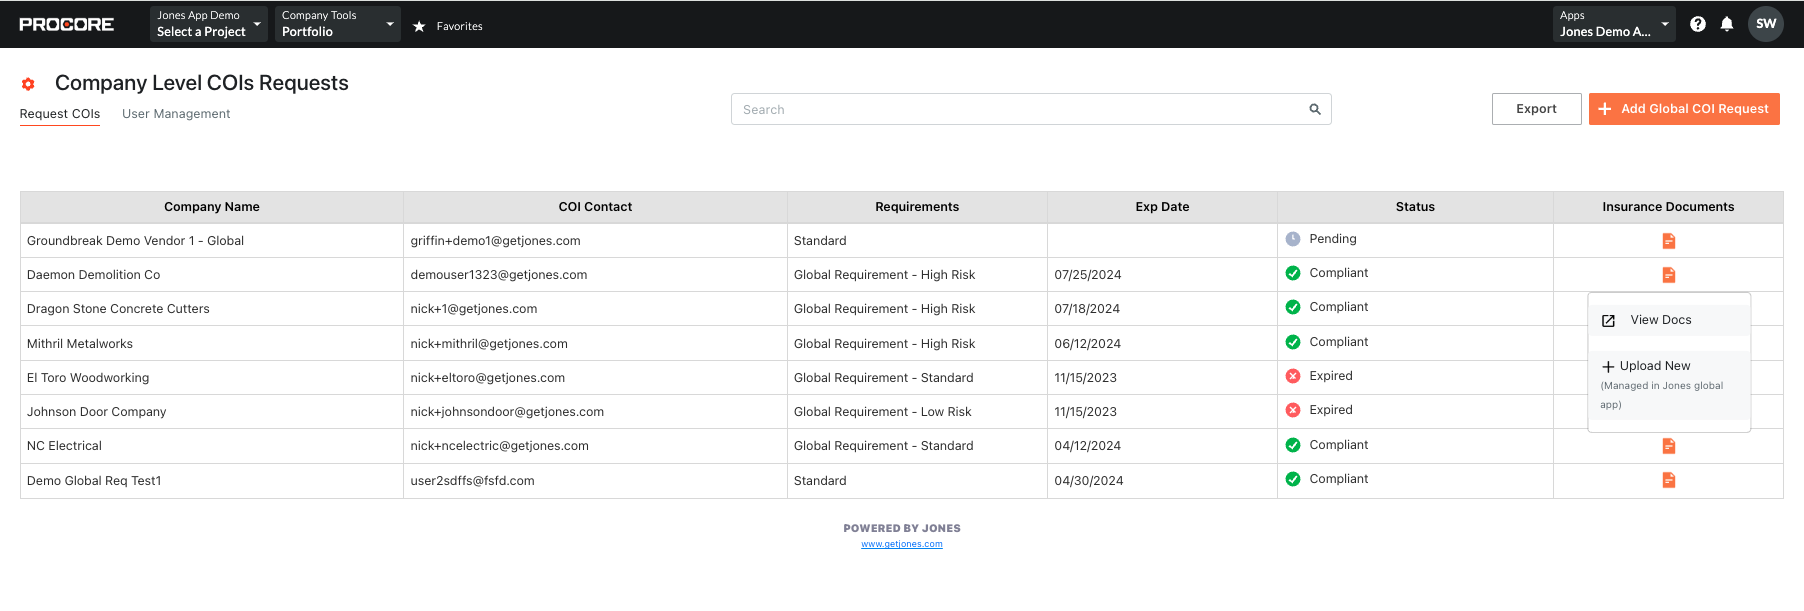This screenshot has width=1804, height=611.
Task: Open insurance document for Groundbreak Demo Vendor
Action: point(1669,241)
